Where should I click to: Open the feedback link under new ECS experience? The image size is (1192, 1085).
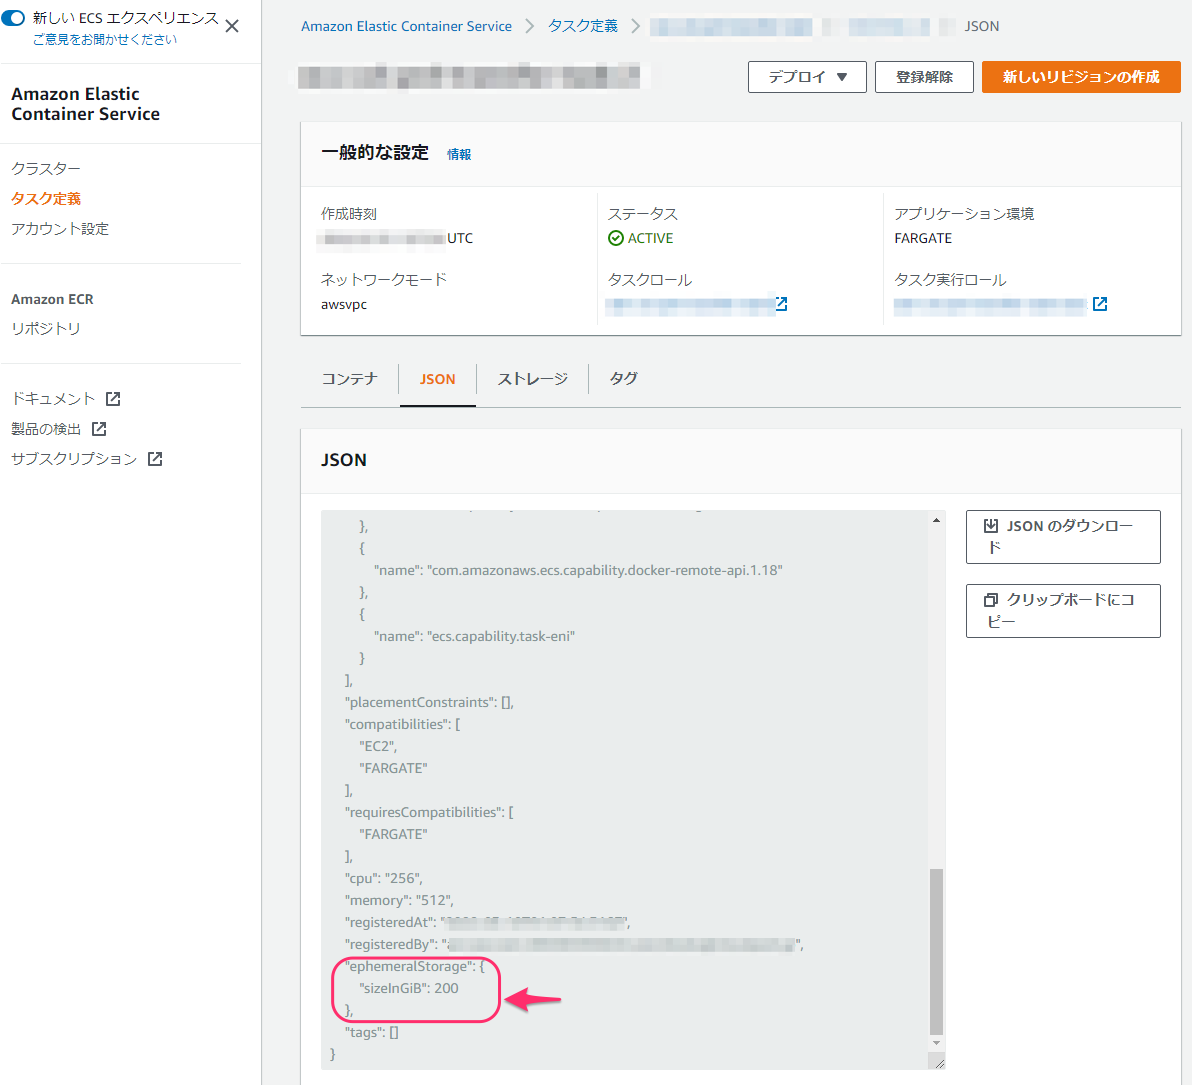click(x=105, y=40)
